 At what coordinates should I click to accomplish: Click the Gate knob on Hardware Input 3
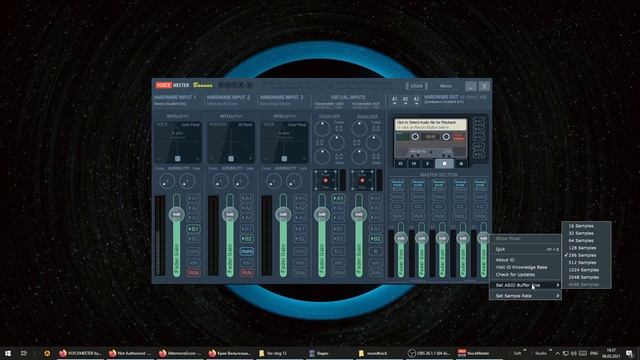tap(294, 181)
